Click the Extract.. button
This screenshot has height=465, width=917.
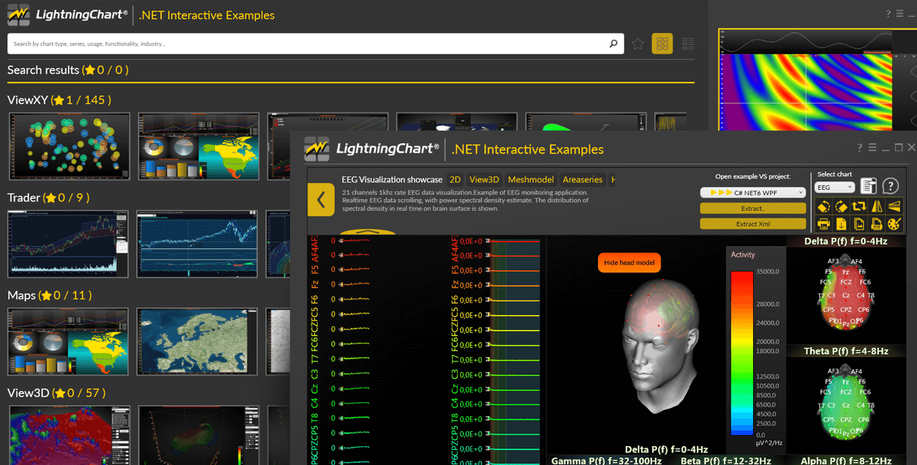pos(753,208)
